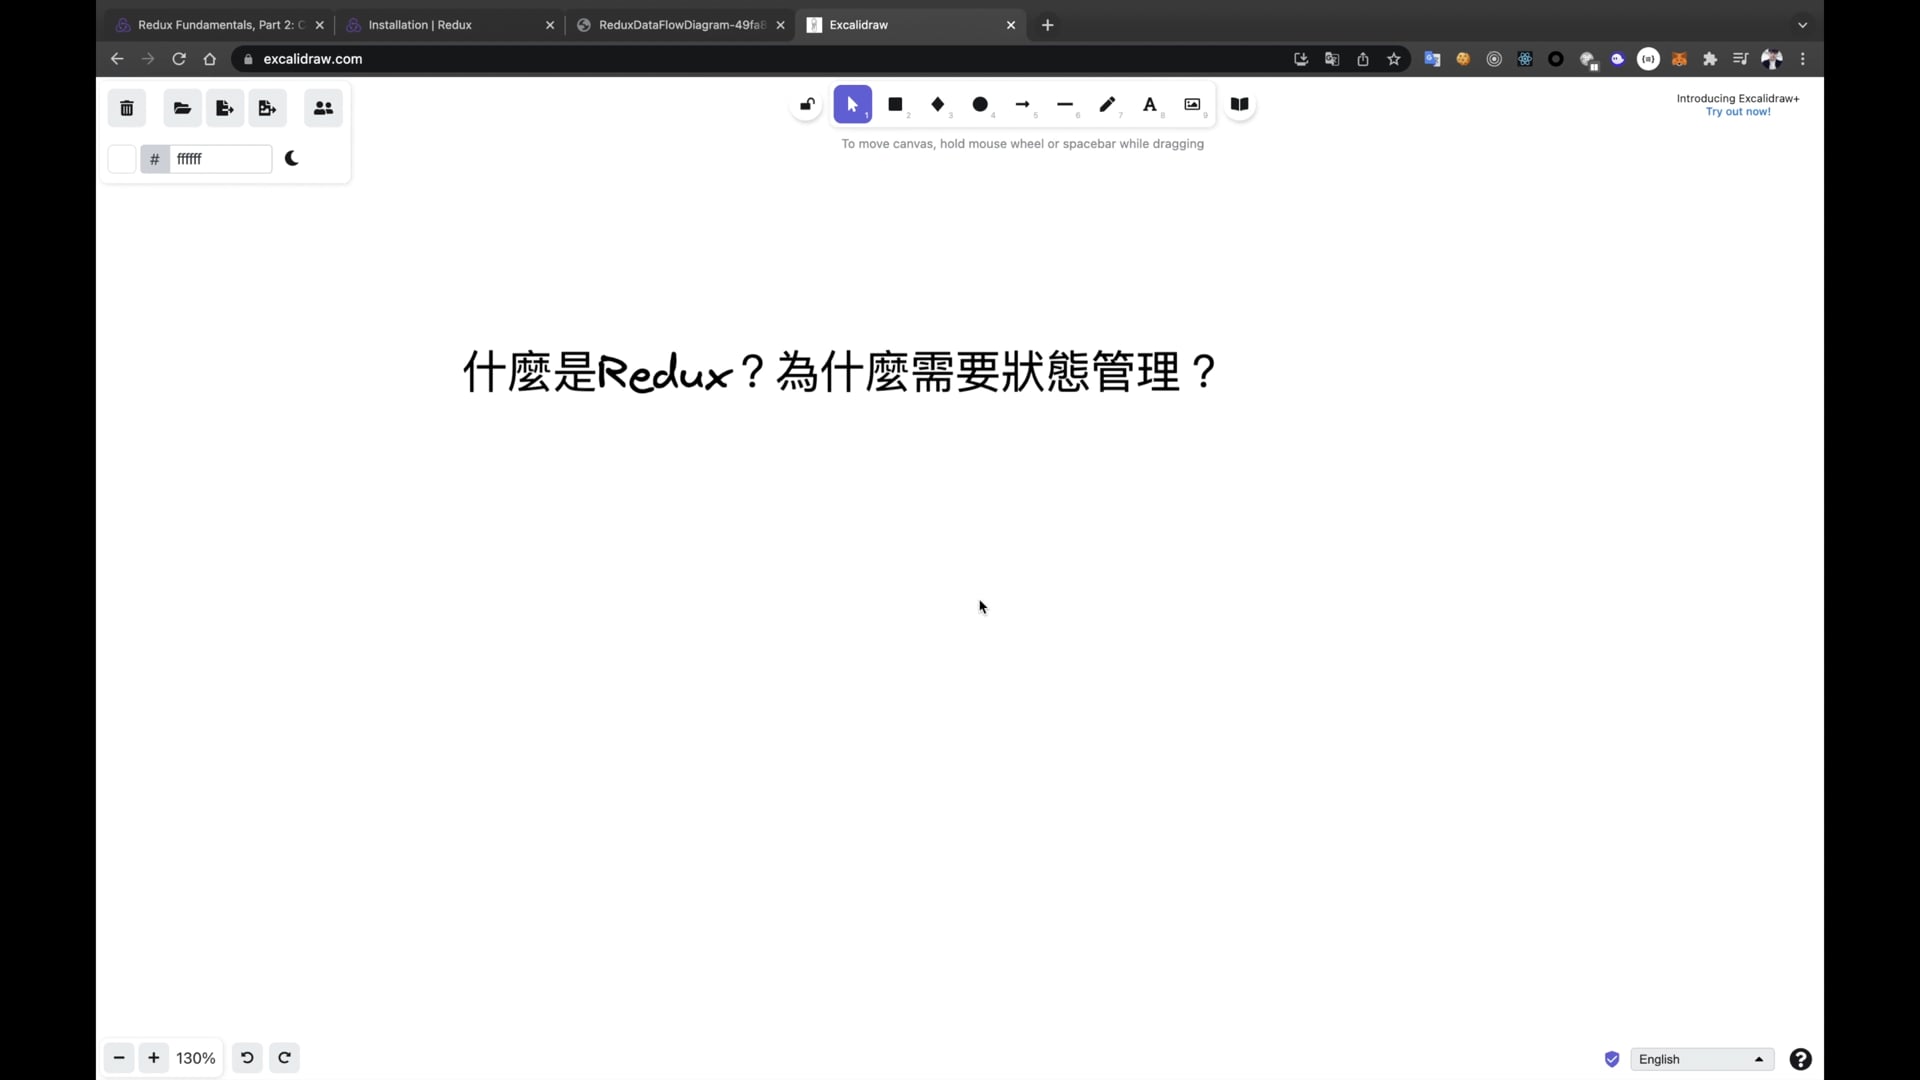
Task: Pick the freehand Draw pencil tool
Action: pos(1108,104)
